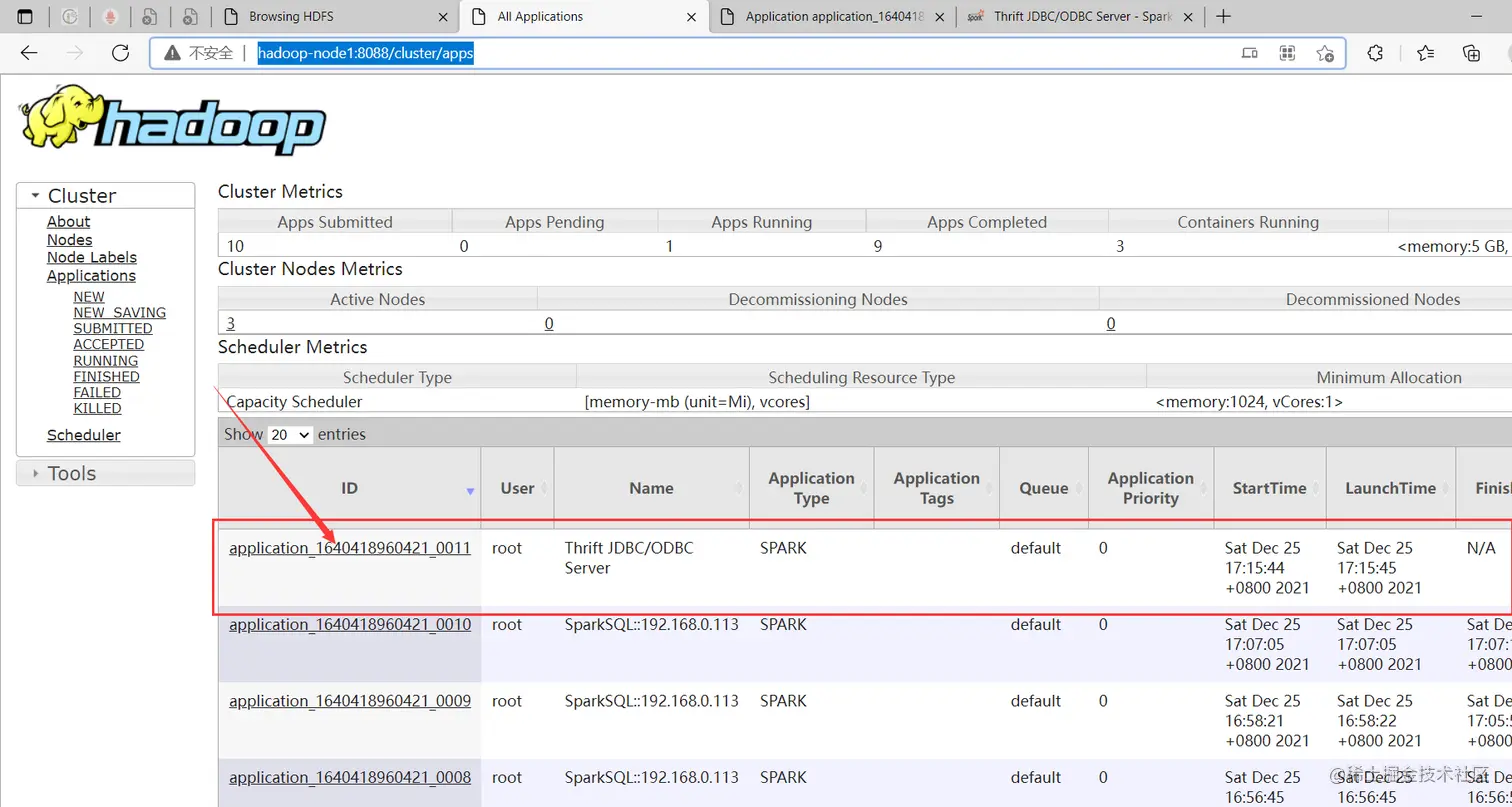Open the favorites list icon in toolbar
The height and width of the screenshot is (807, 1512).
tap(1426, 53)
